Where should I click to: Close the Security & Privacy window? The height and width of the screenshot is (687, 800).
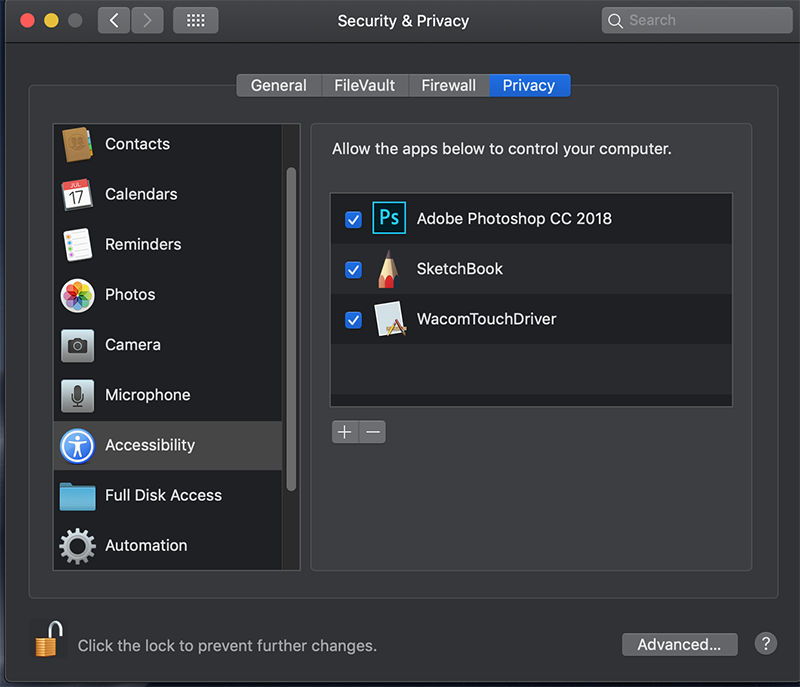click(28, 21)
